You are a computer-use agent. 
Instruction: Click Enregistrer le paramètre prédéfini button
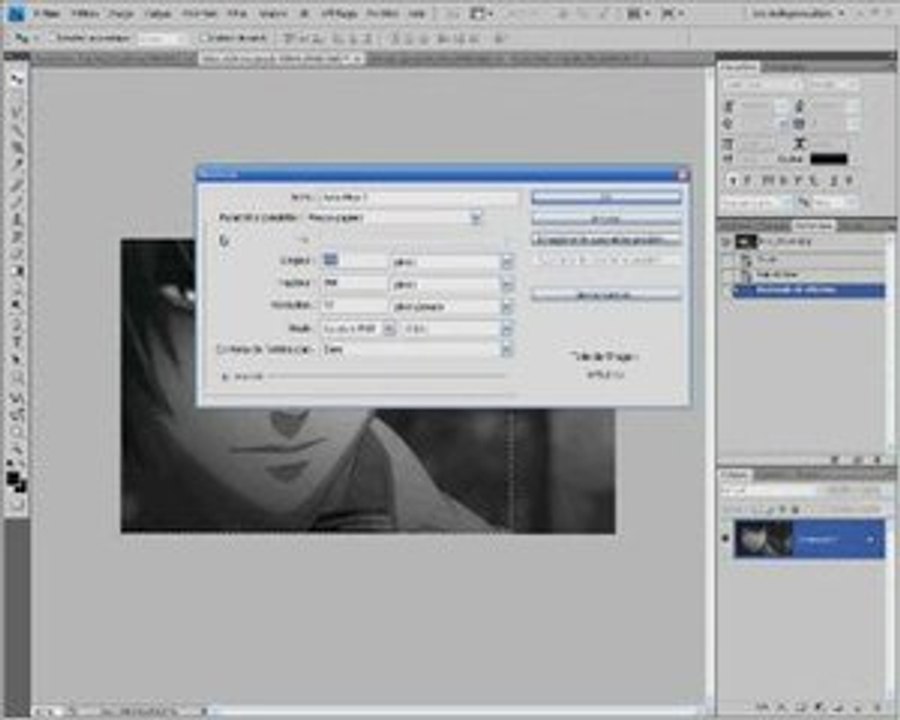(x=606, y=239)
